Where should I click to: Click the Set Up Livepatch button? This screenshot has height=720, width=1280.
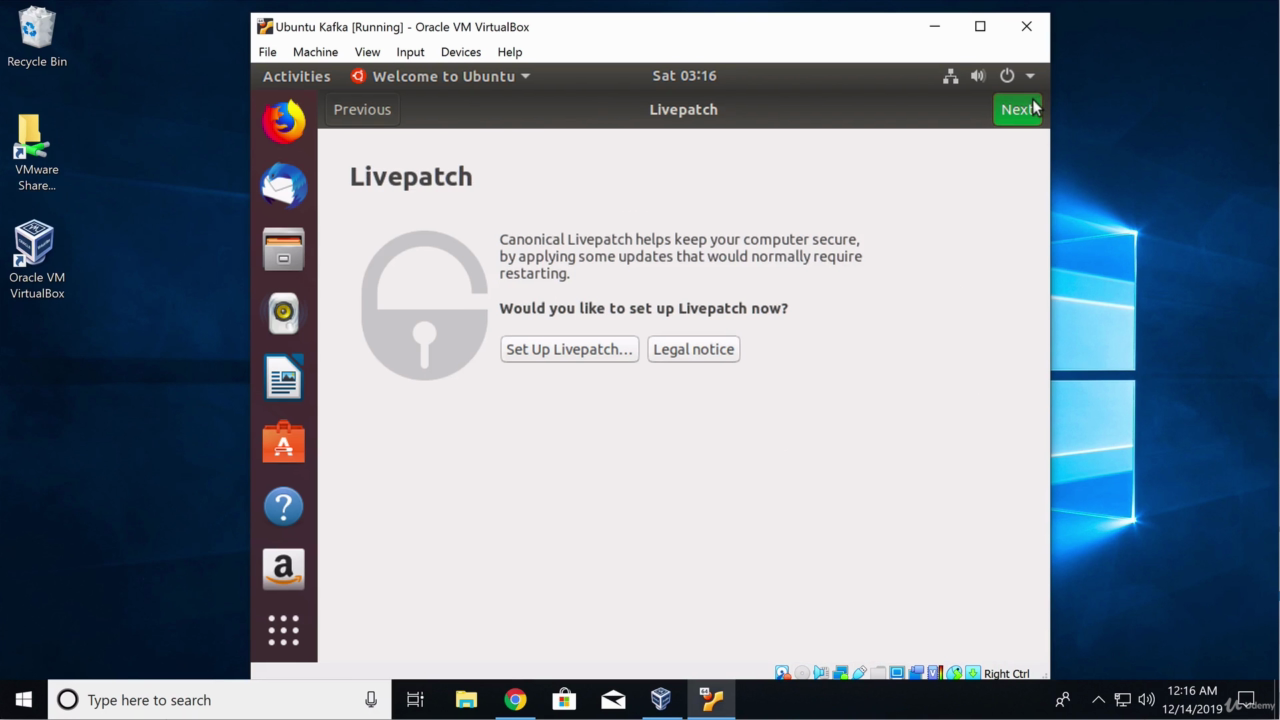pyautogui.click(x=569, y=349)
